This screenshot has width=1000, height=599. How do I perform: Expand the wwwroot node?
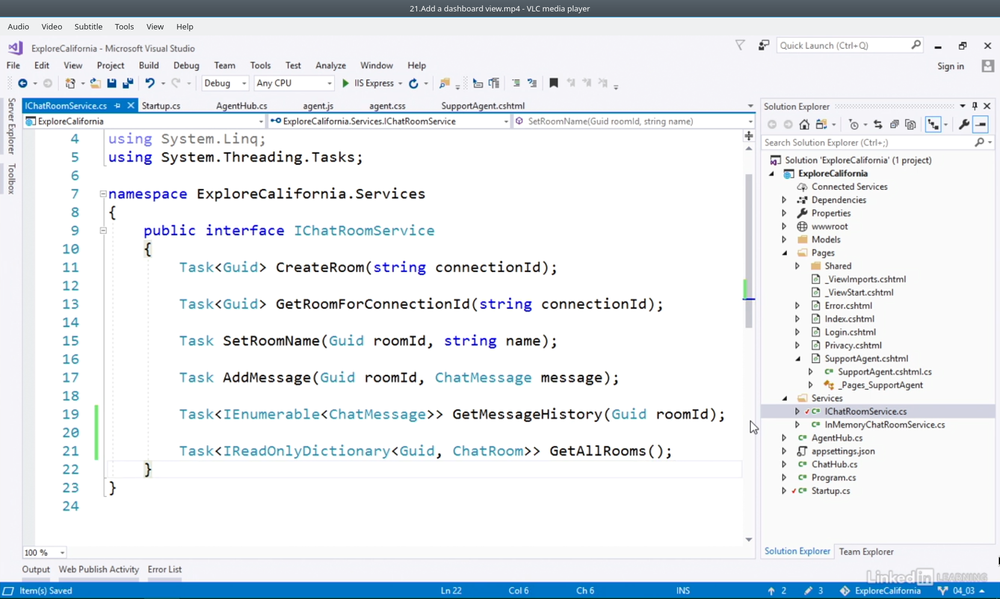pyautogui.click(x=784, y=226)
